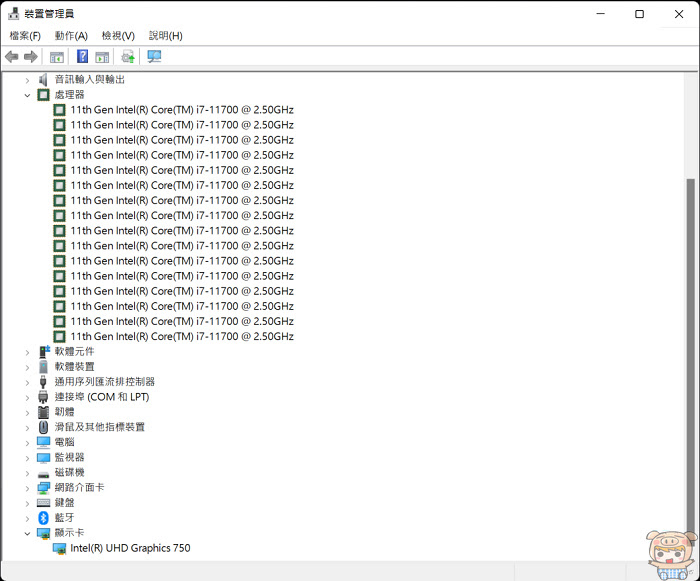Expand the 網路介面卡 category
The width and height of the screenshot is (700, 581).
coord(27,489)
